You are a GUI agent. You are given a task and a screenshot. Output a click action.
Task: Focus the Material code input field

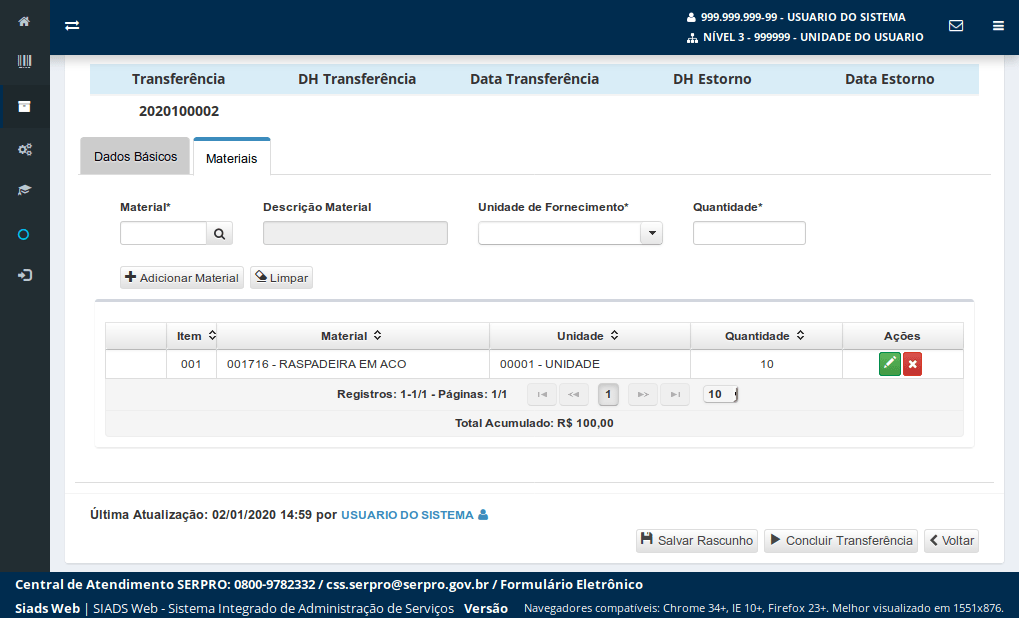[x=164, y=233]
